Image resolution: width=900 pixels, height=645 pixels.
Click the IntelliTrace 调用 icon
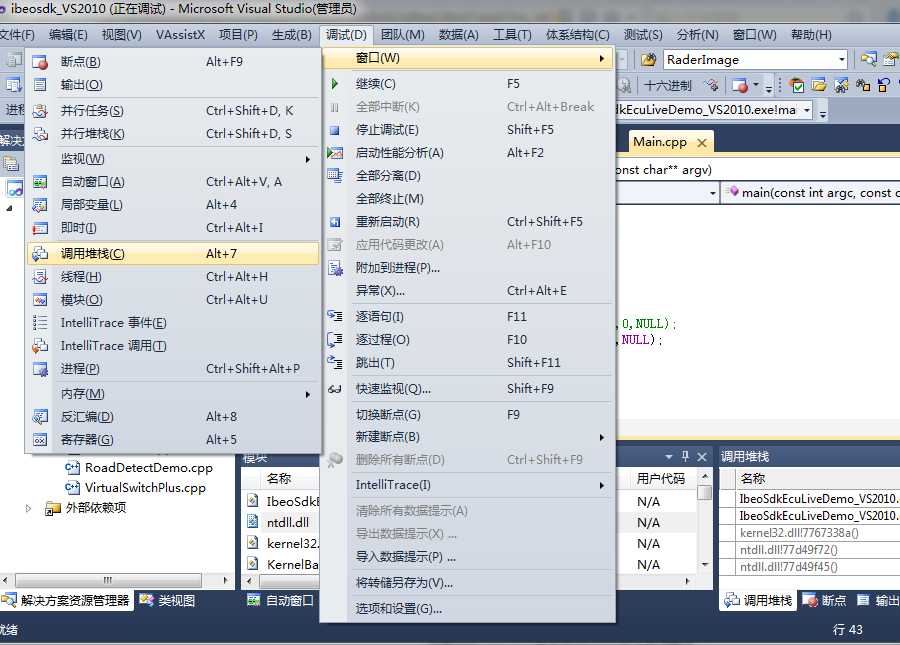(40, 345)
